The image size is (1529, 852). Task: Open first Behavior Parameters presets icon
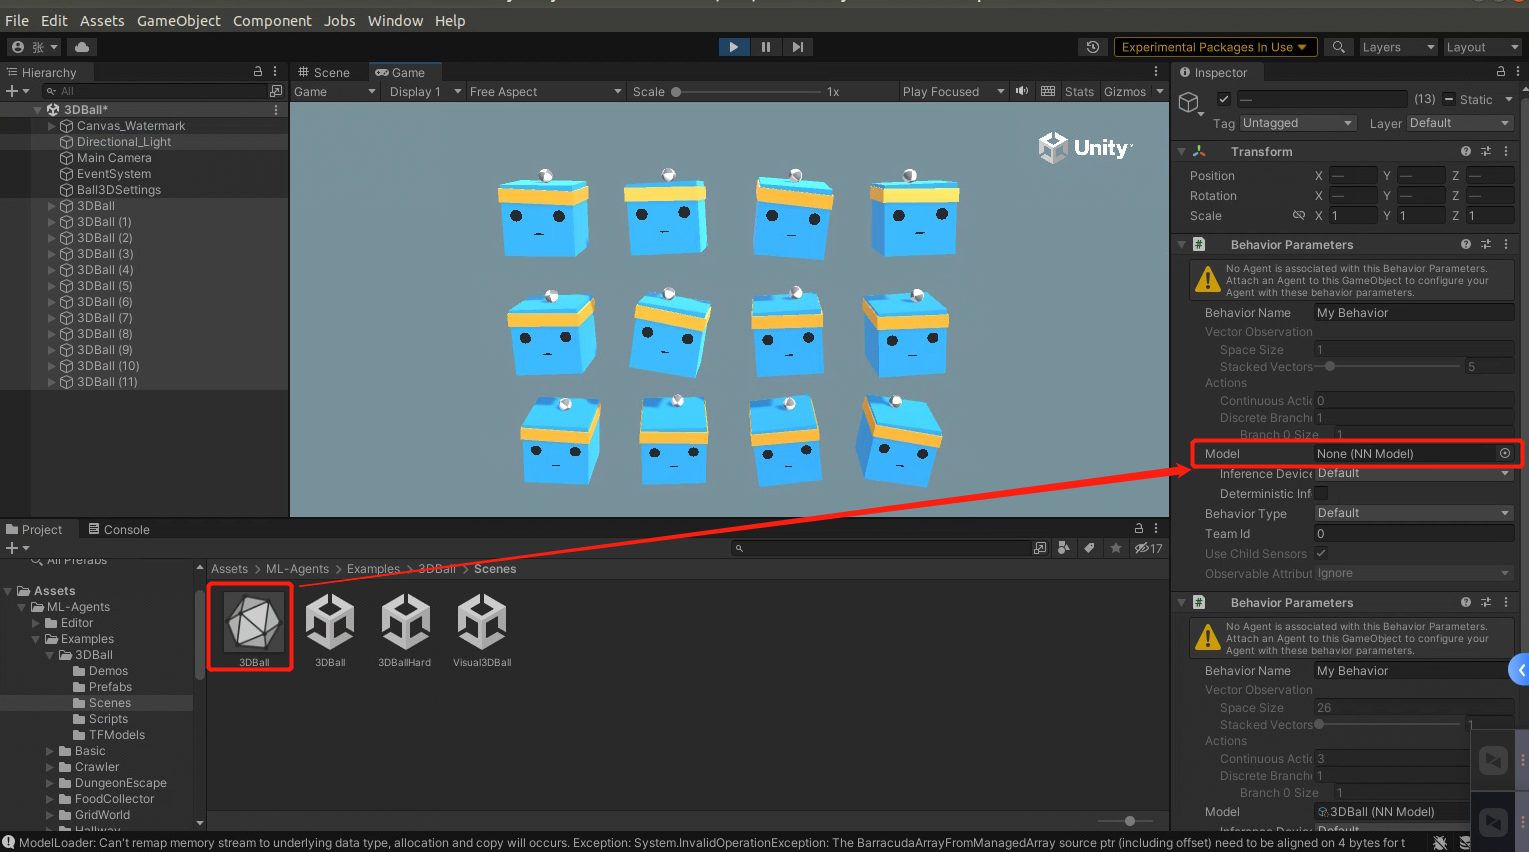click(1486, 244)
